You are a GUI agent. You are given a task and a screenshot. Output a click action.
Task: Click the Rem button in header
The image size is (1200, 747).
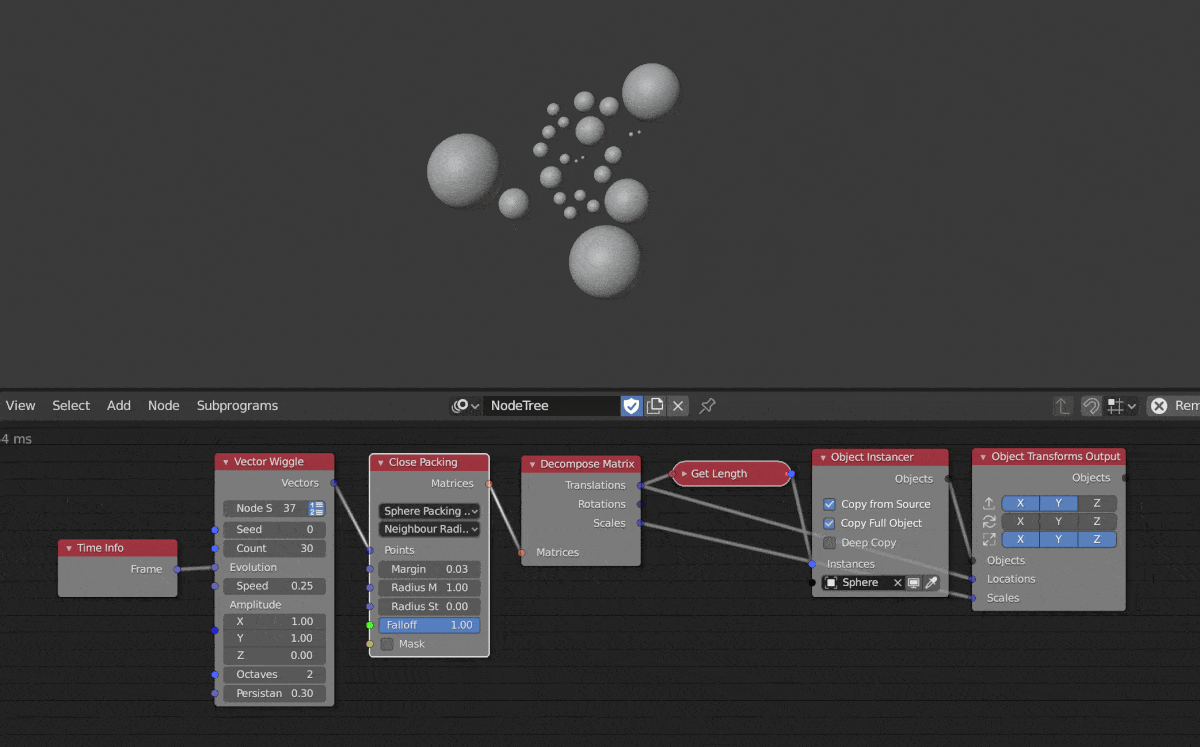(1173, 406)
